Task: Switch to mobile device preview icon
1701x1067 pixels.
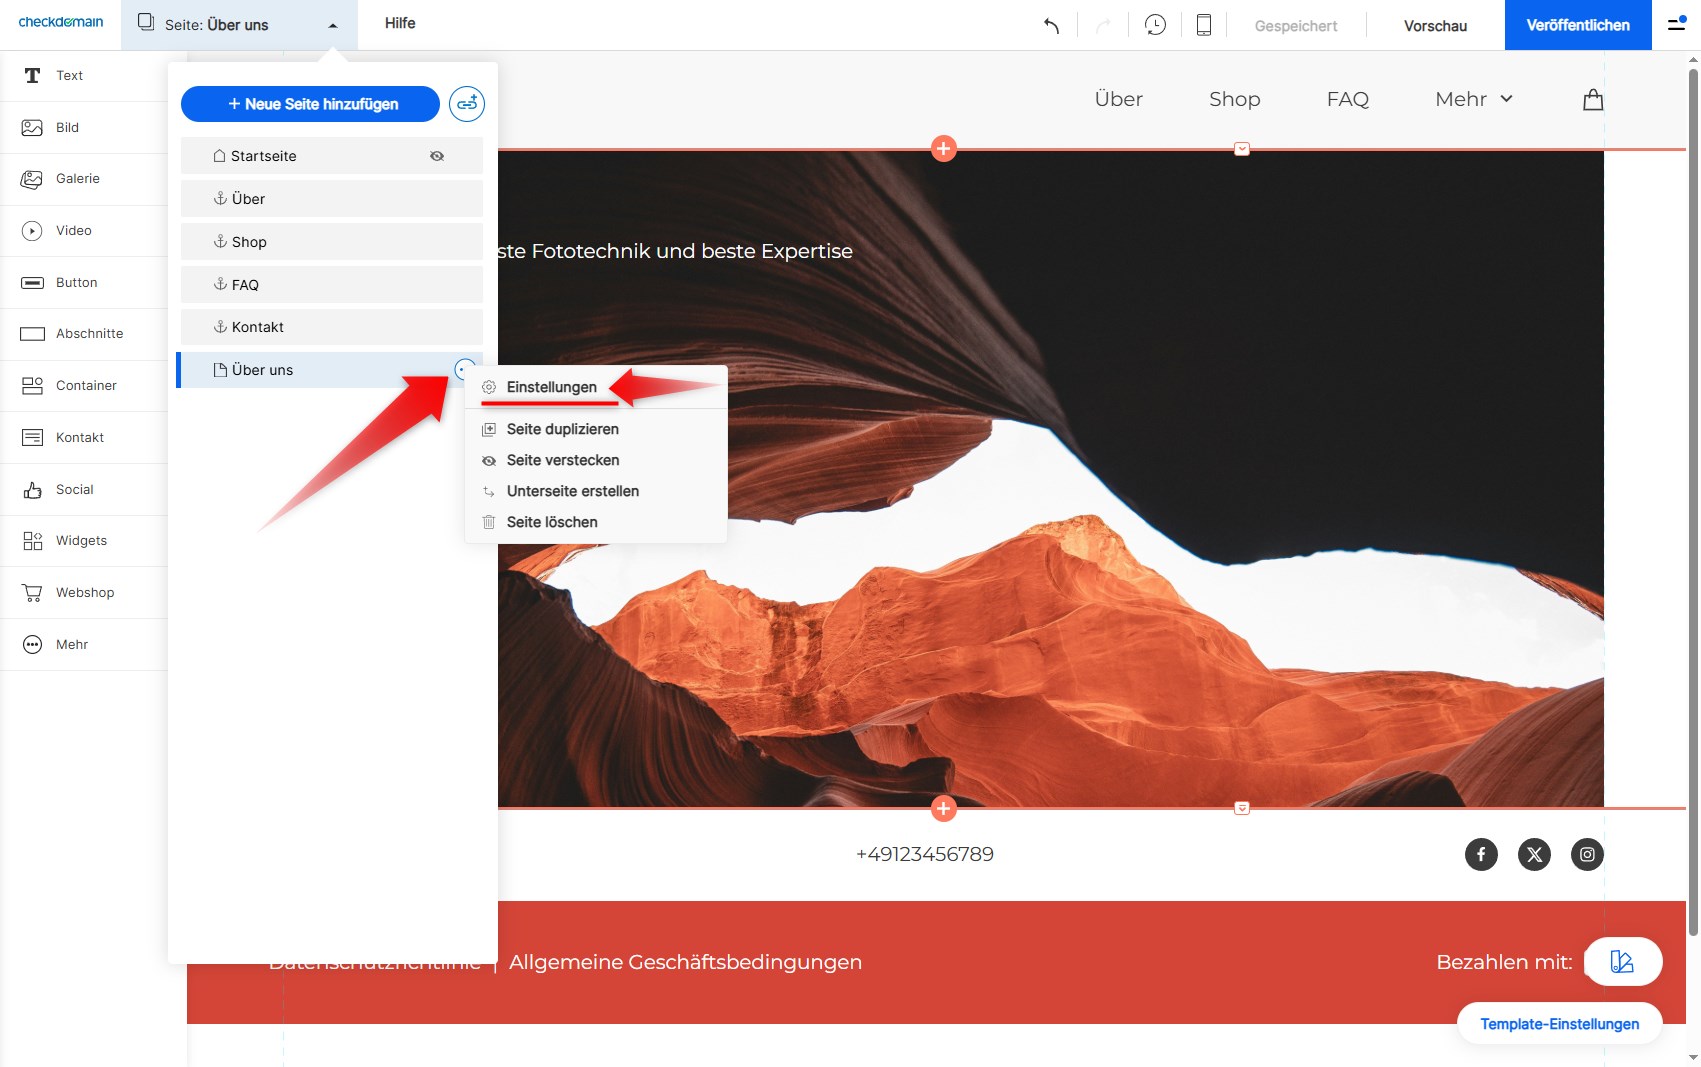Action: (x=1204, y=26)
